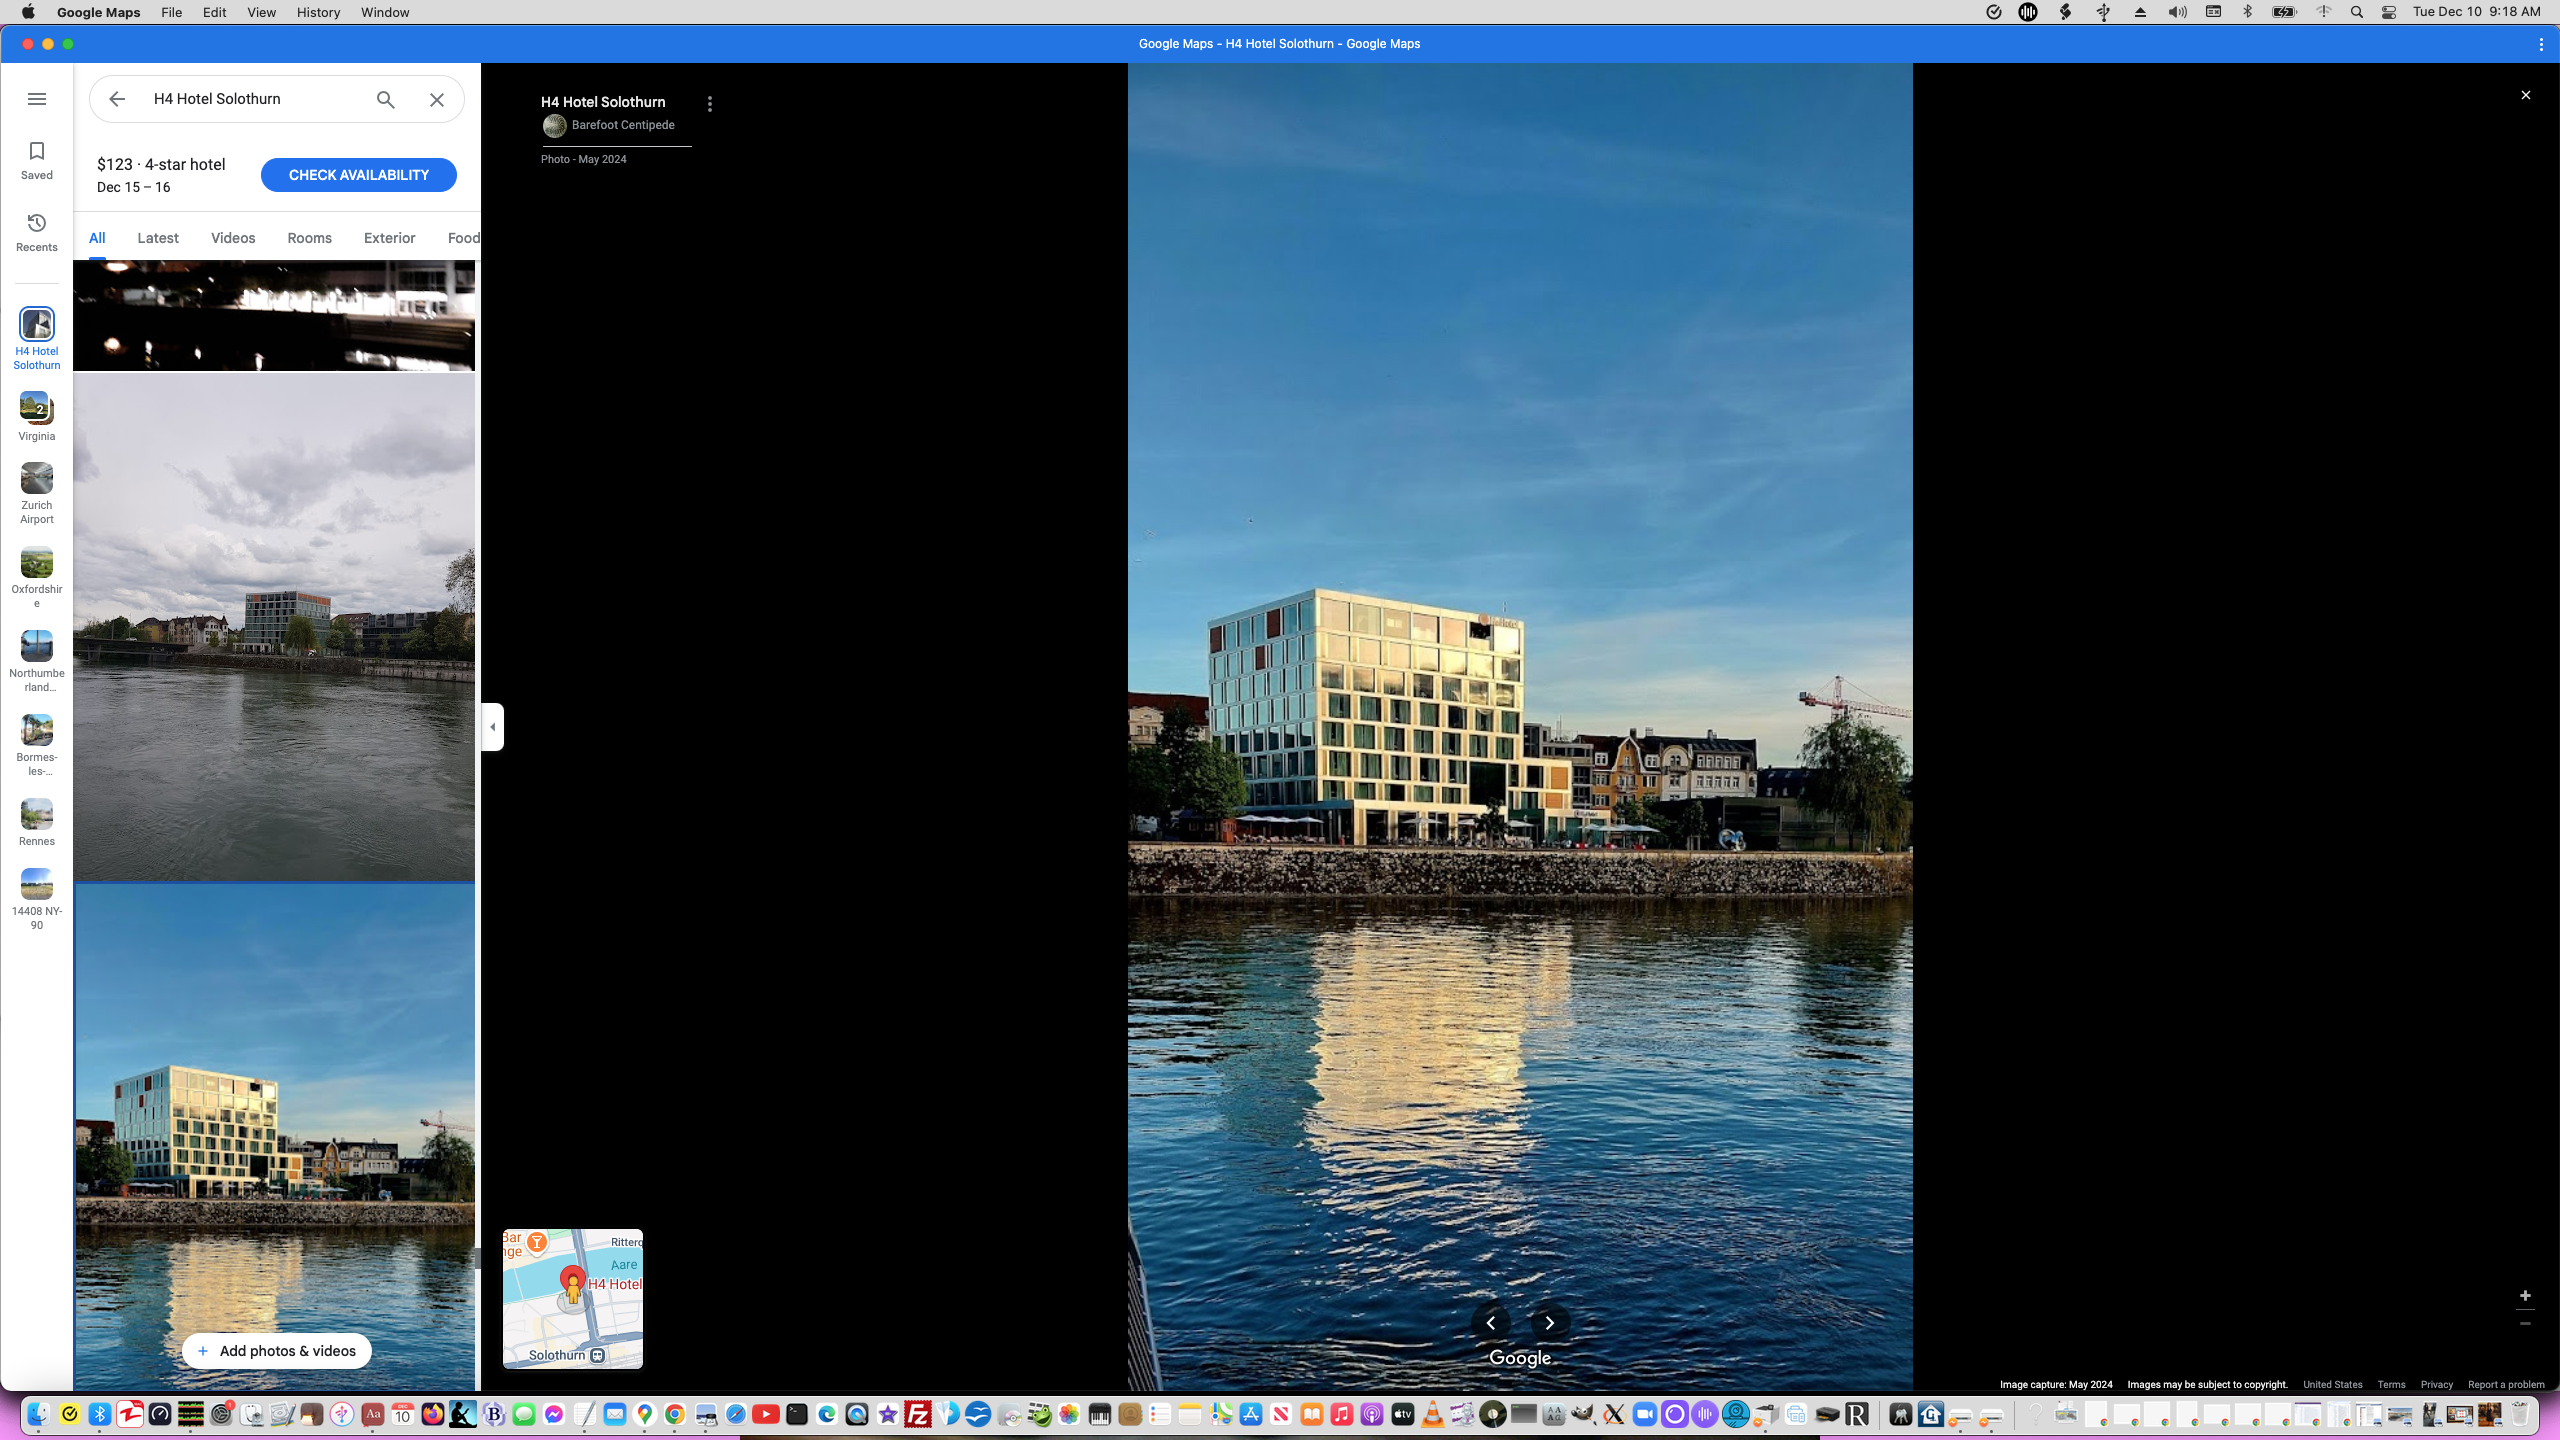The height and width of the screenshot is (1440, 2560).
Task: Switch to the Latest photos tab
Action: (x=157, y=237)
